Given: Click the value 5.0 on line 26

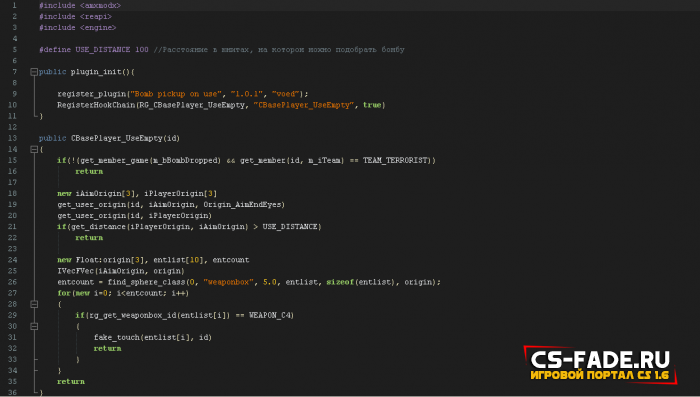Looking at the screenshot, I should pyautogui.click(x=270, y=282).
